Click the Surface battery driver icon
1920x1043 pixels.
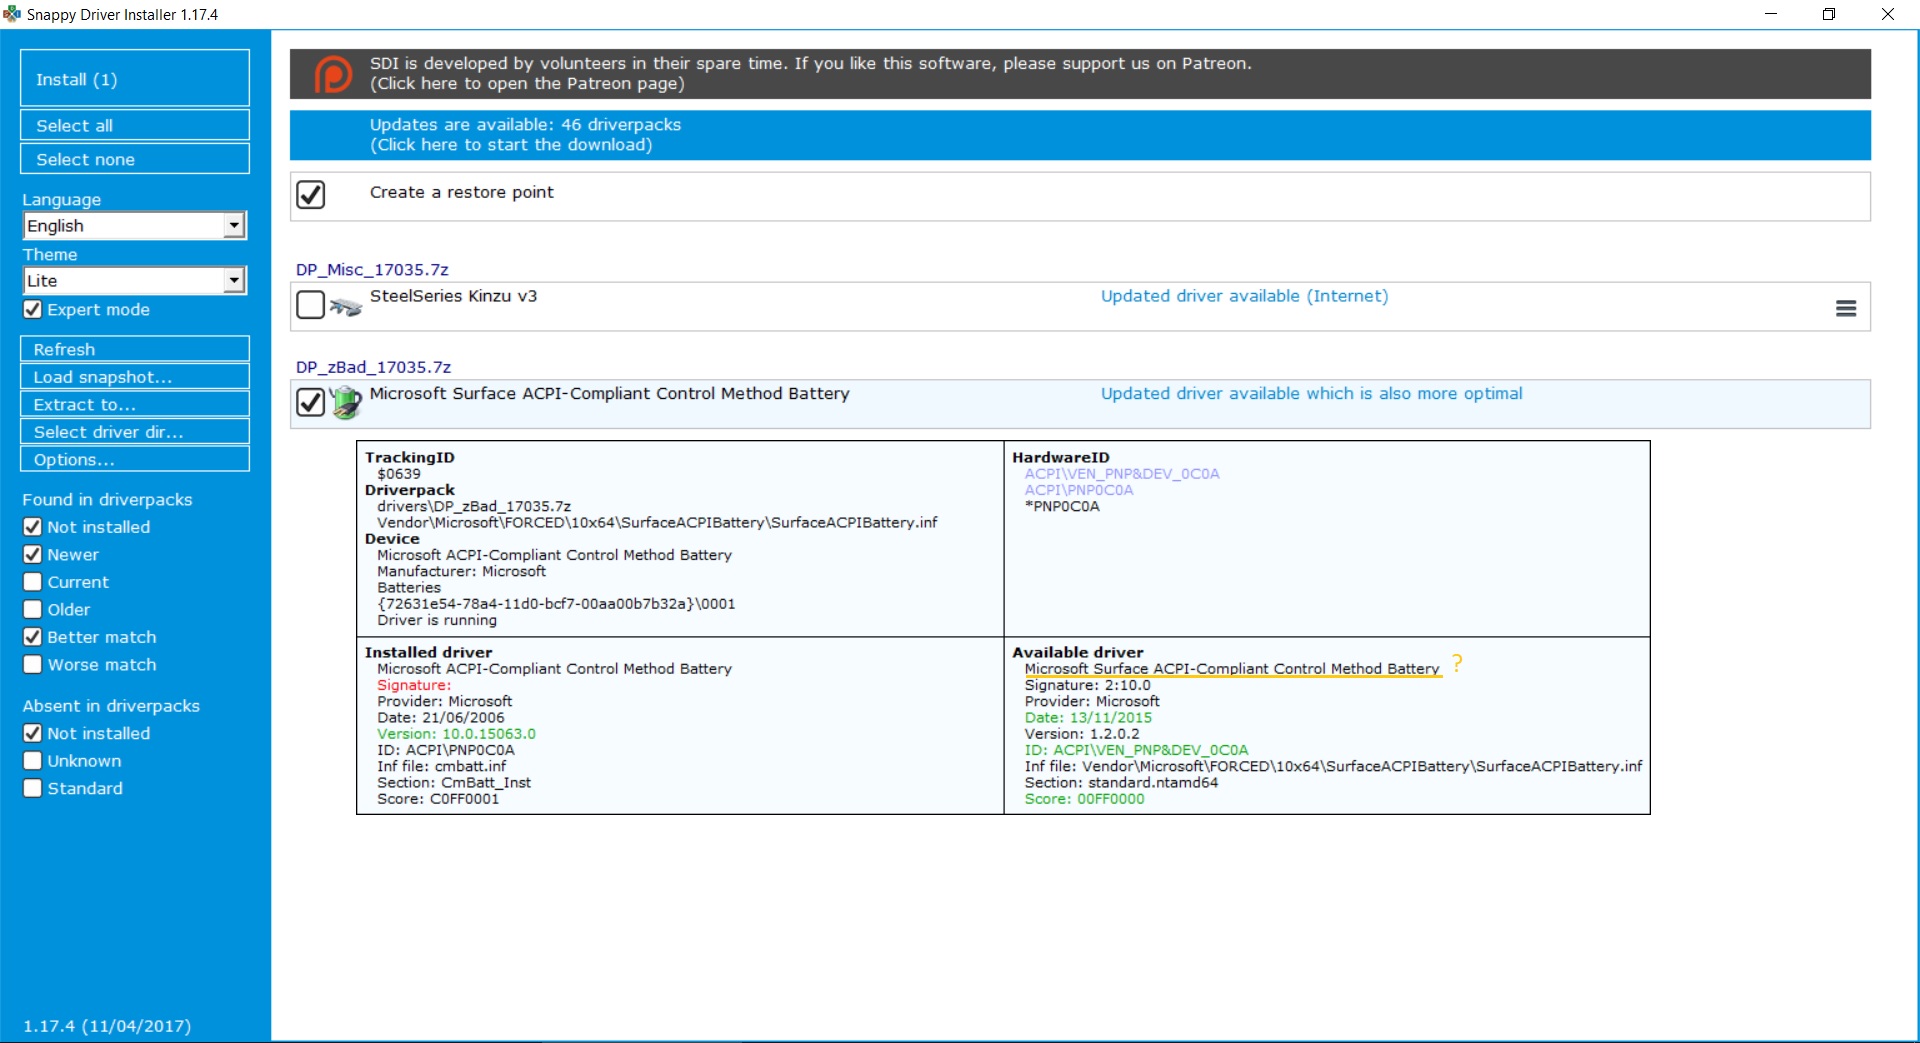[x=346, y=402]
